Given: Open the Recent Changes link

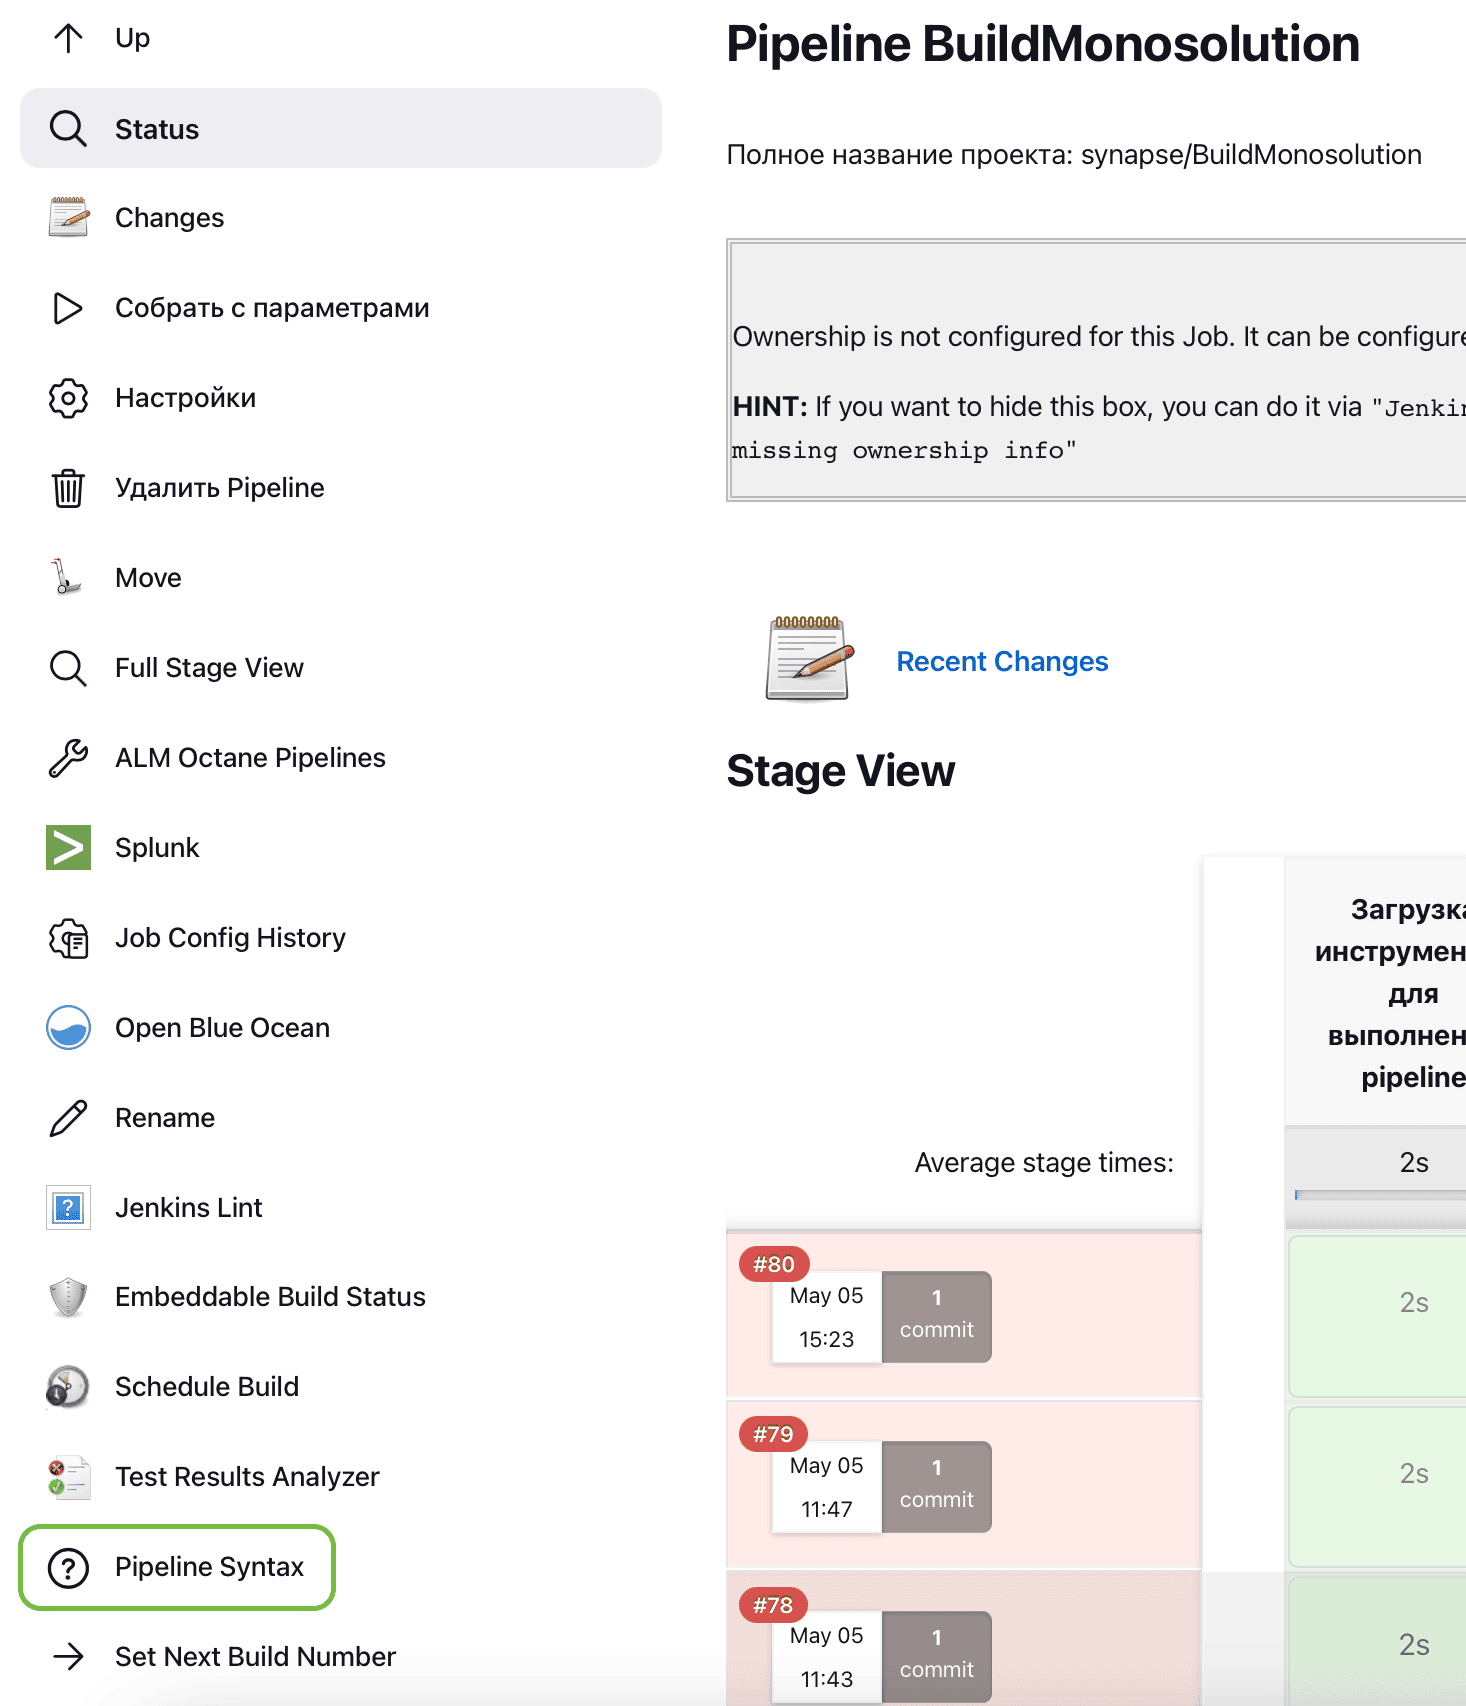Looking at the screenshot, I should click(x=1002, y=661).
